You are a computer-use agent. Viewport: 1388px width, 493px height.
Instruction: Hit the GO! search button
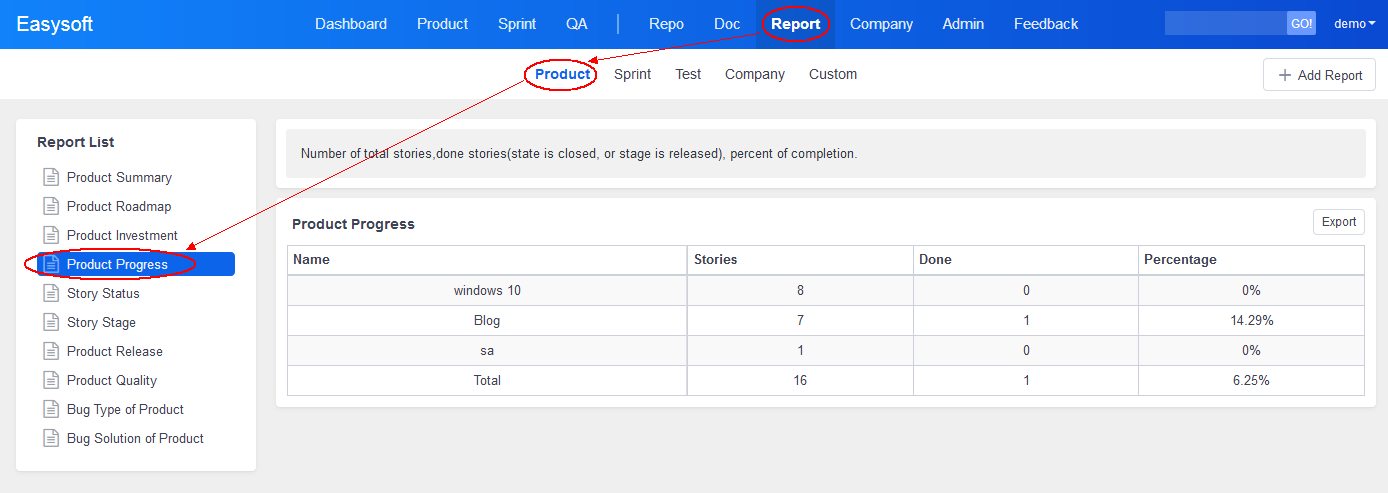(1301, 24)
